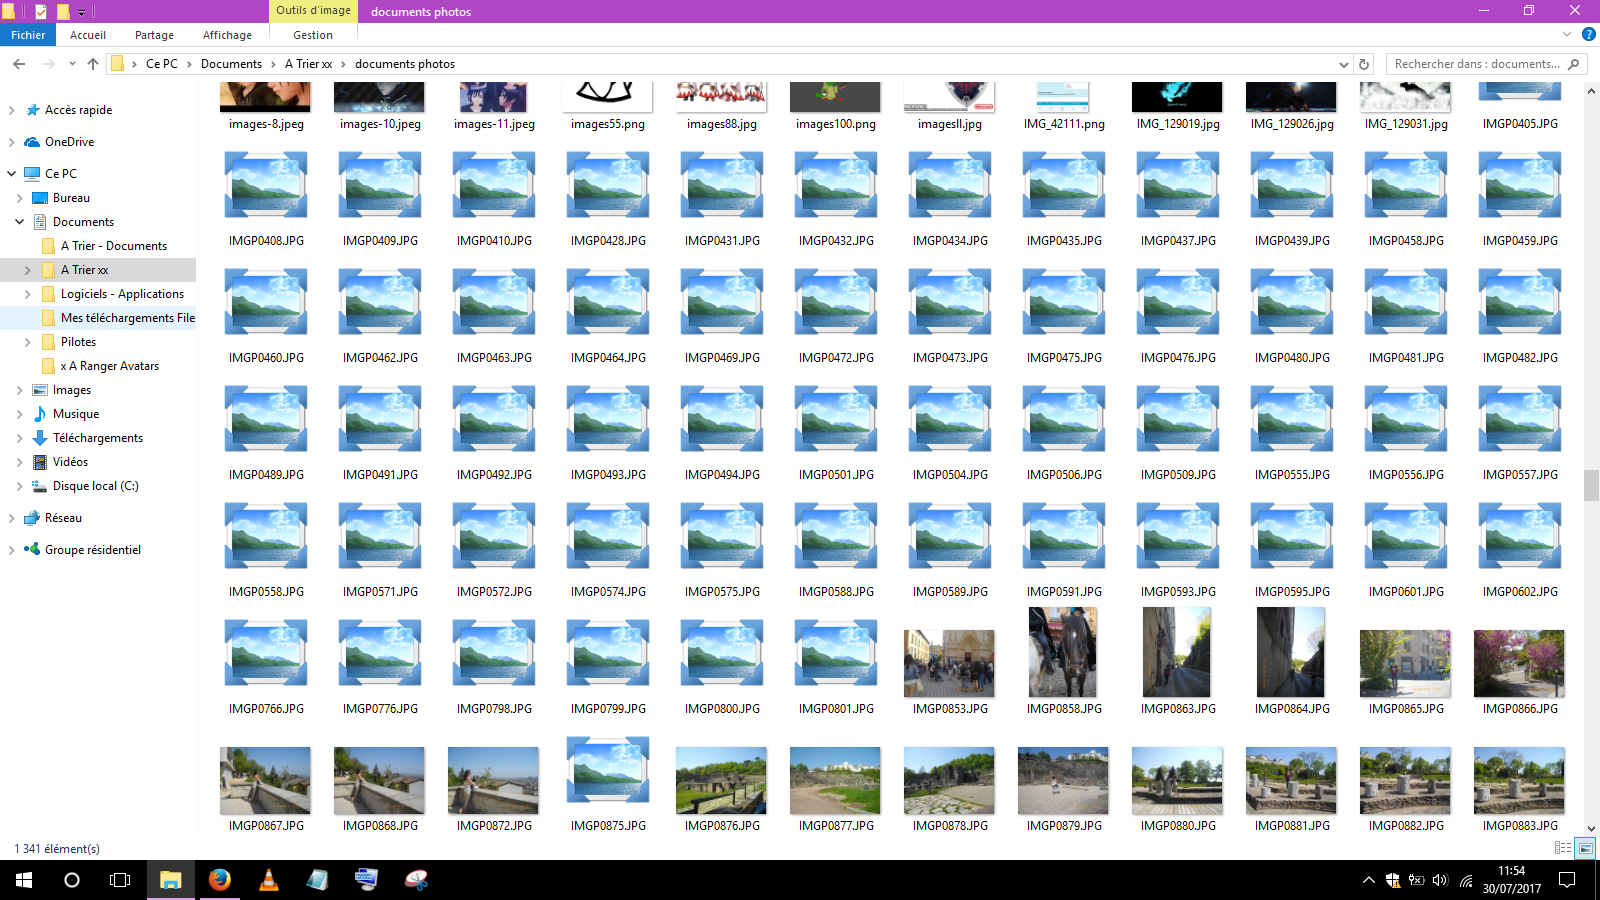This screenshot has height=900, width=1600.
Task: Launch VLC media player from taskbar
Action: point(269,880)
